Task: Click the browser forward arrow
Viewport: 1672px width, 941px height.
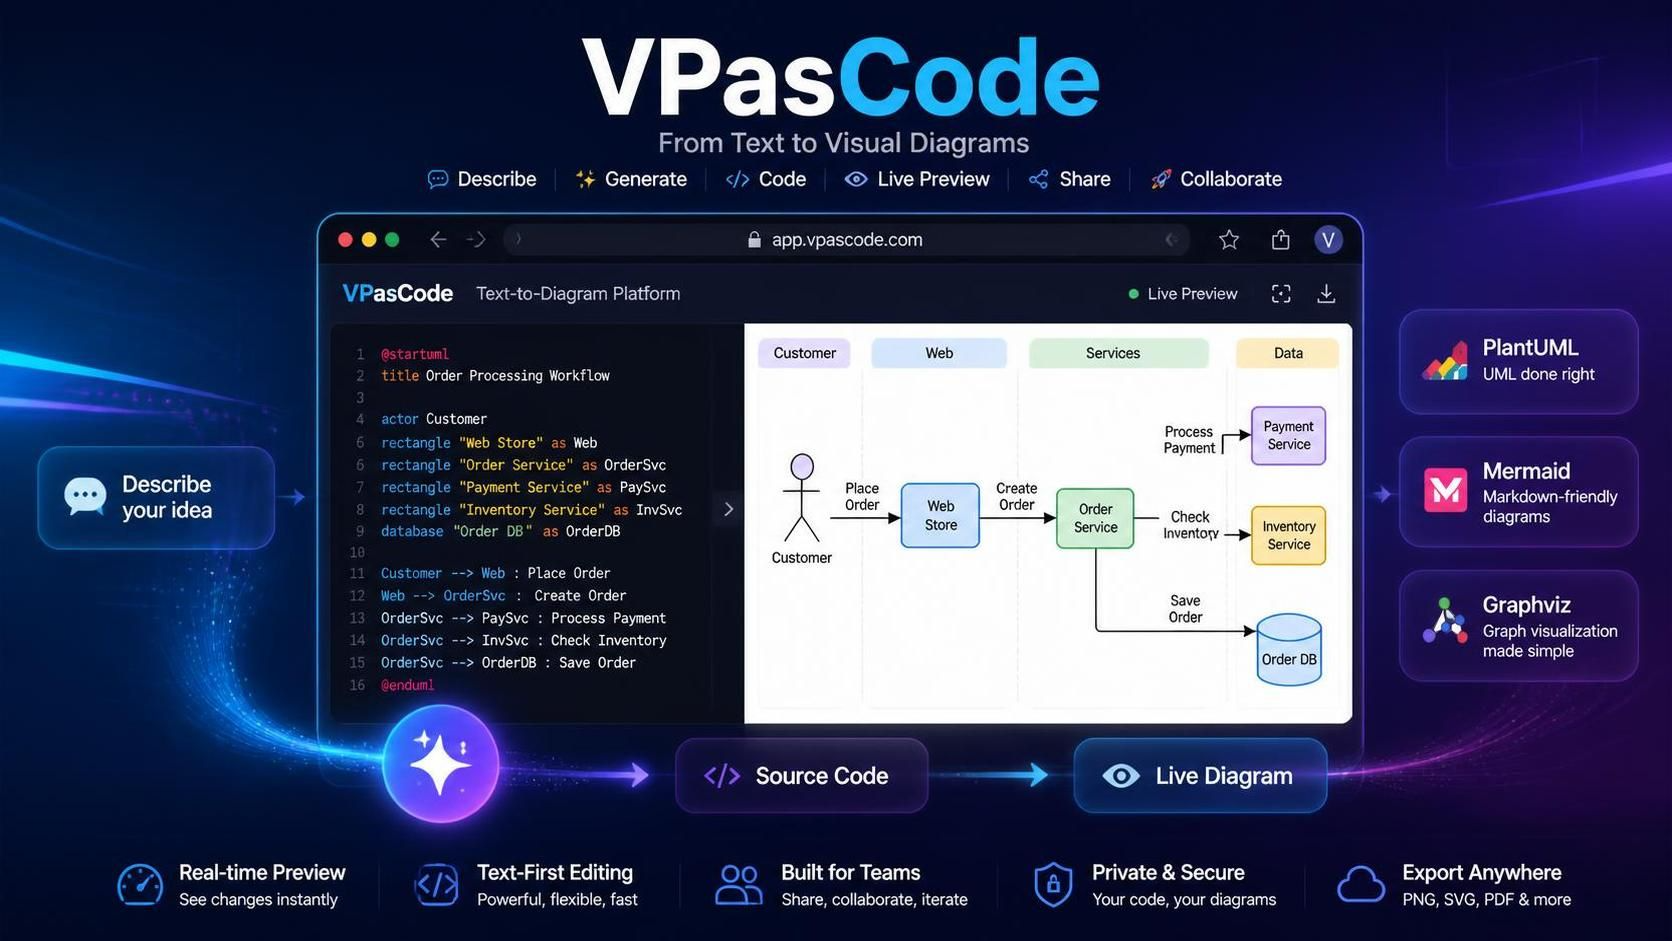Action: click(476, 239)
